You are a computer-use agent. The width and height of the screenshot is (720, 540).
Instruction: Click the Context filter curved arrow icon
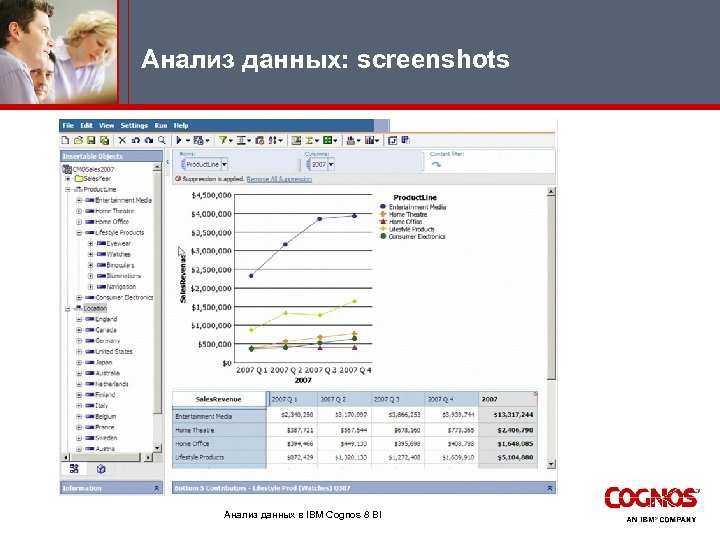(436, 164)
